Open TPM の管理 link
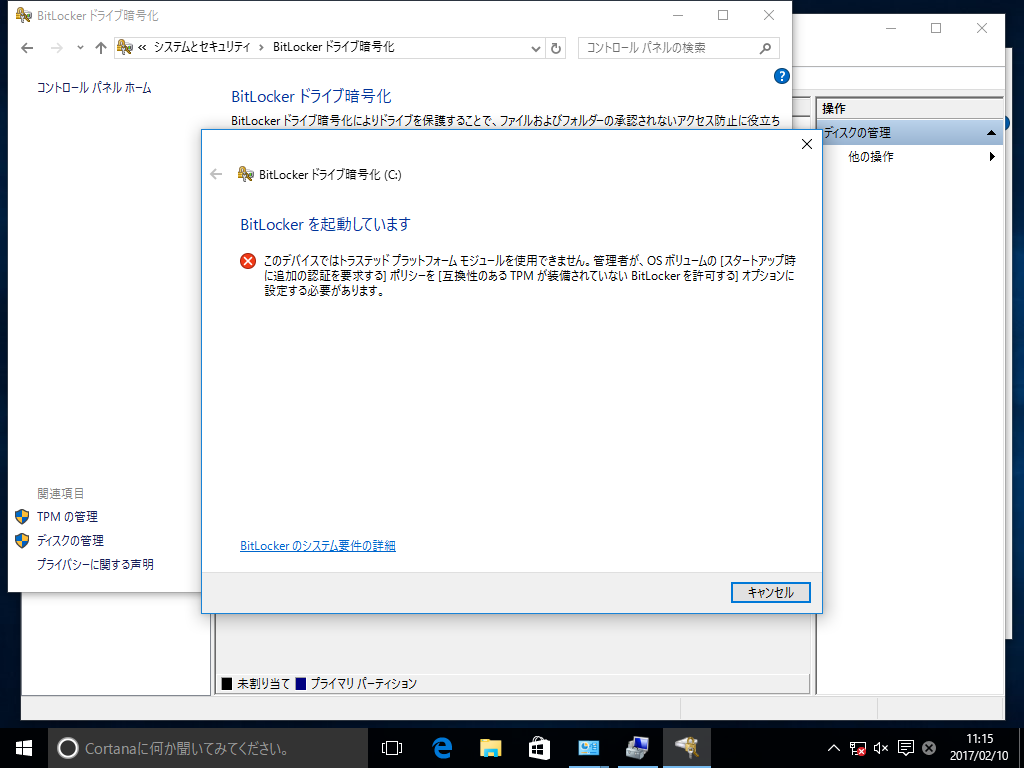Viewport: 1024px width, 768px height. (x=67, y=517)
